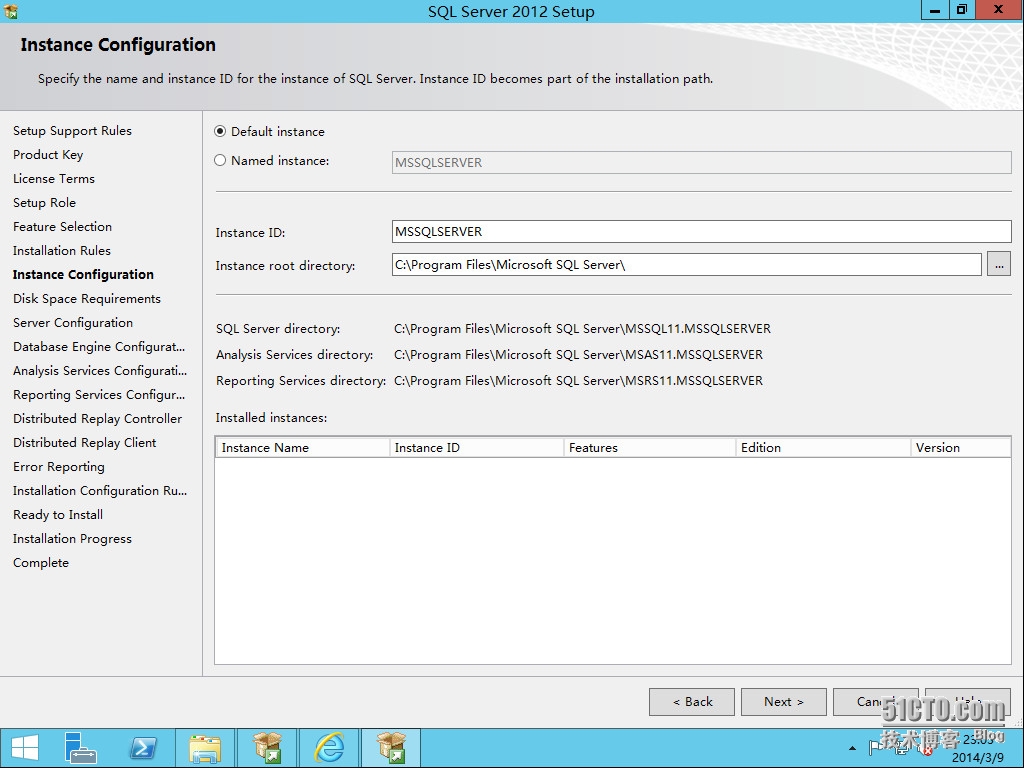Click the MSAS11.MSSQLSERVER directory path
The width and height of the screenshot is (1024, 768).
579,355
